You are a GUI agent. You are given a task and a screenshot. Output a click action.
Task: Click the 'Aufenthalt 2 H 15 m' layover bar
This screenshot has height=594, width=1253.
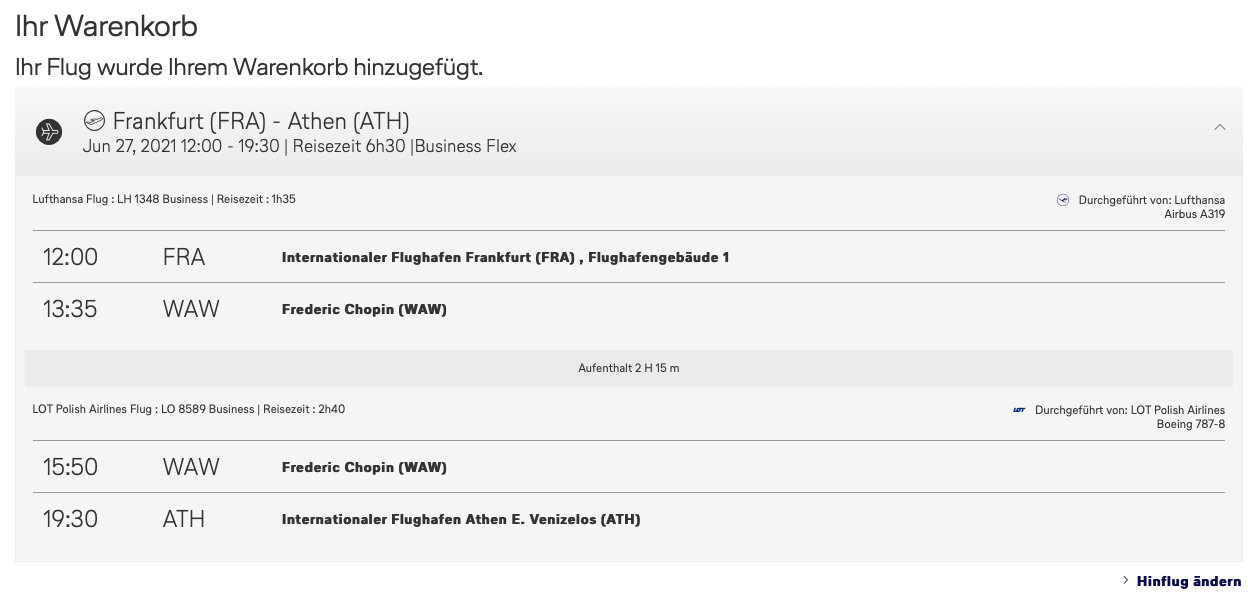[628, 368]
